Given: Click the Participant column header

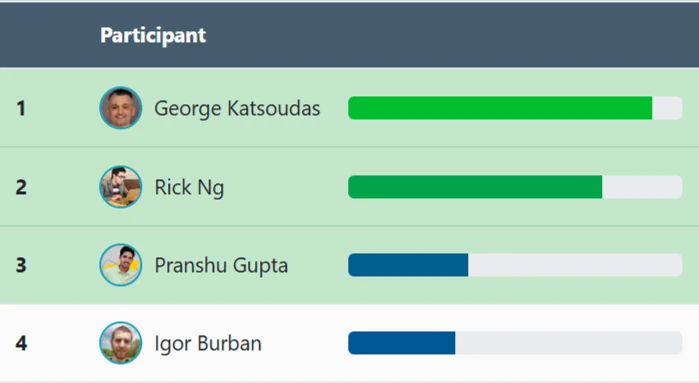Looking at the screenshot, I should [x=153, y=35].
